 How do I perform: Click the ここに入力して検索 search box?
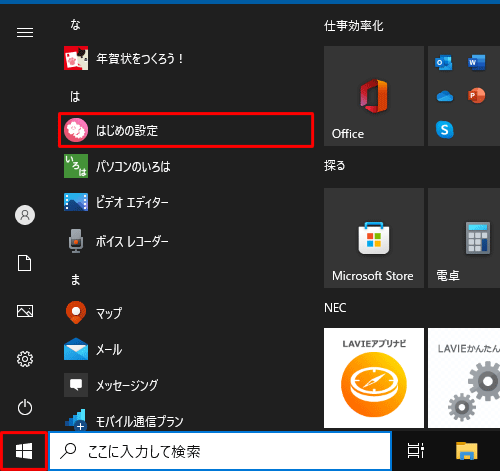click(x=220, y=451)
